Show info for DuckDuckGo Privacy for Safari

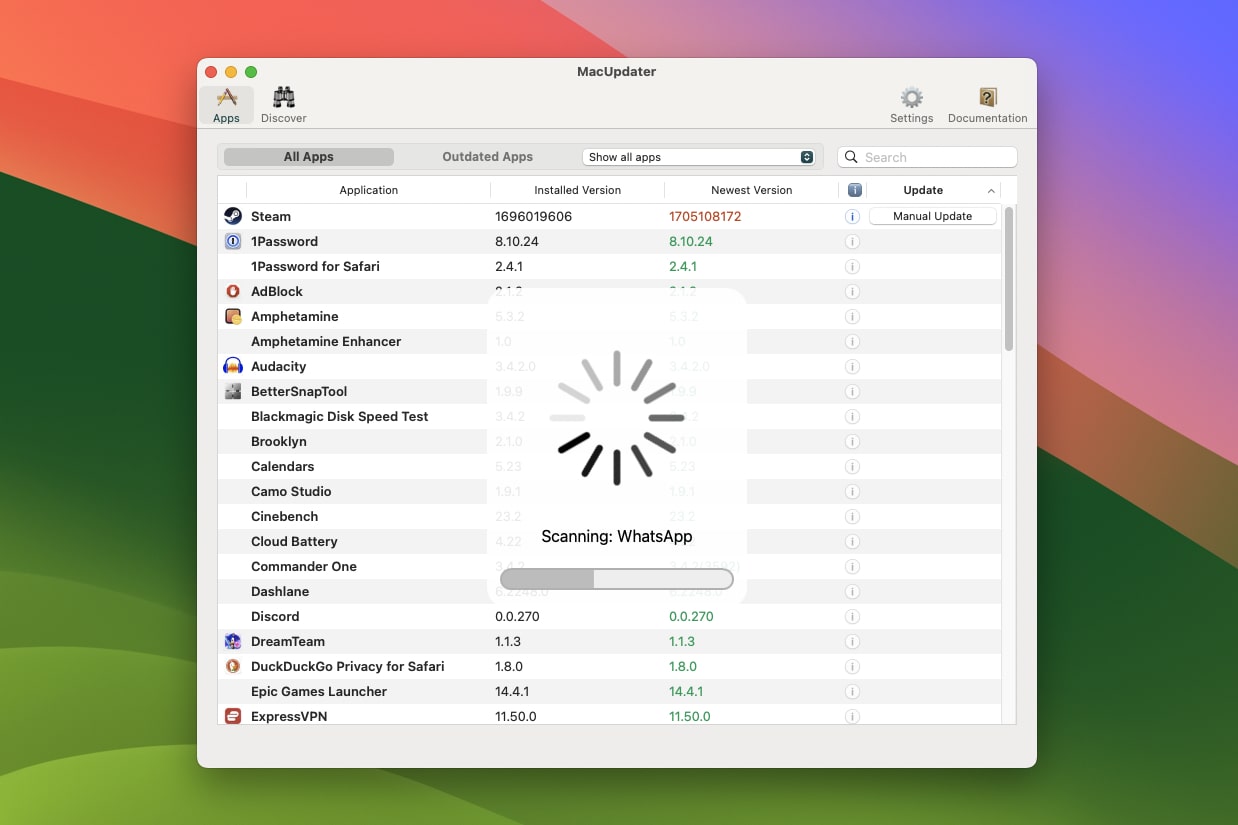point(853,666)
